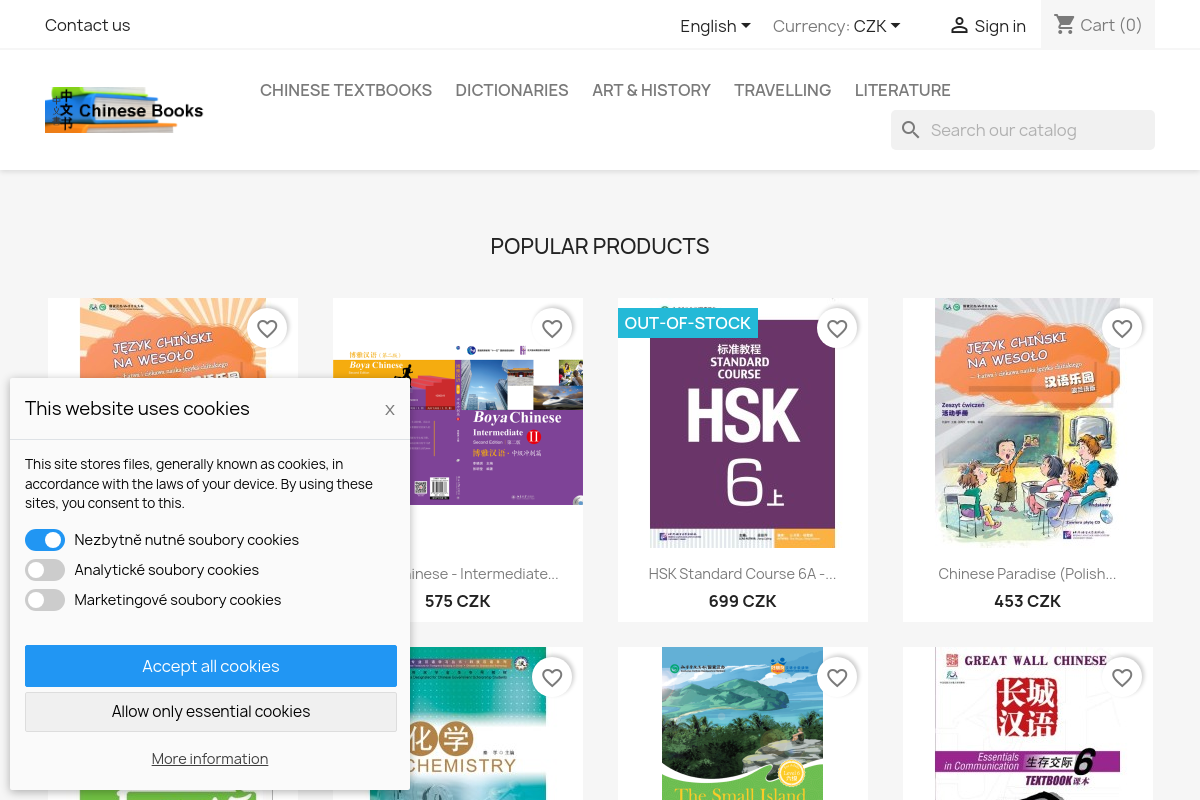The height and width of the screenshot is (800, 1200).
Task: Click the Search our catalog field
Action: [x=1035, y=130]
